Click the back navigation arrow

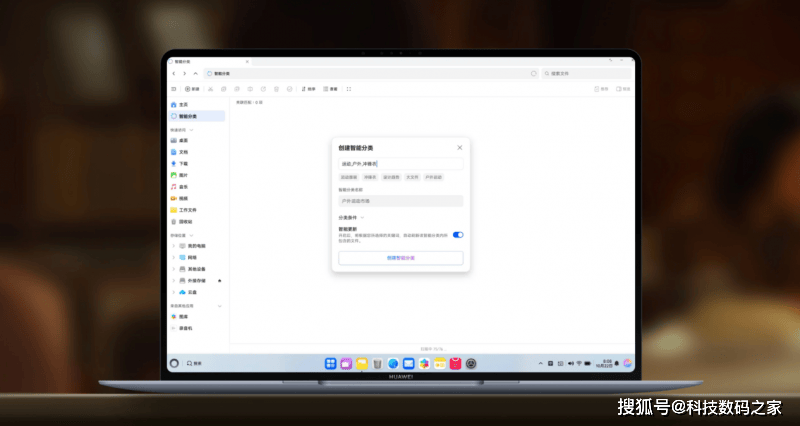(173, 74)
